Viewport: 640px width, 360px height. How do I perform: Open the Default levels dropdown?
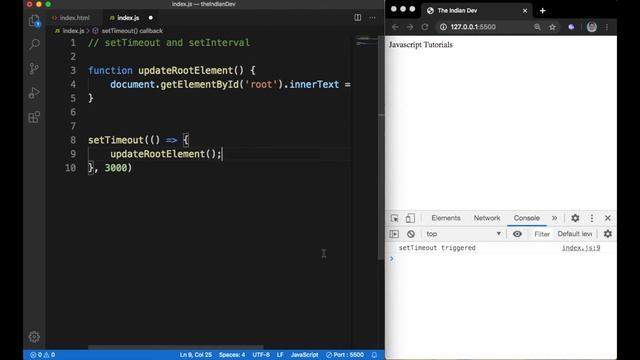[x=575, y=234]
